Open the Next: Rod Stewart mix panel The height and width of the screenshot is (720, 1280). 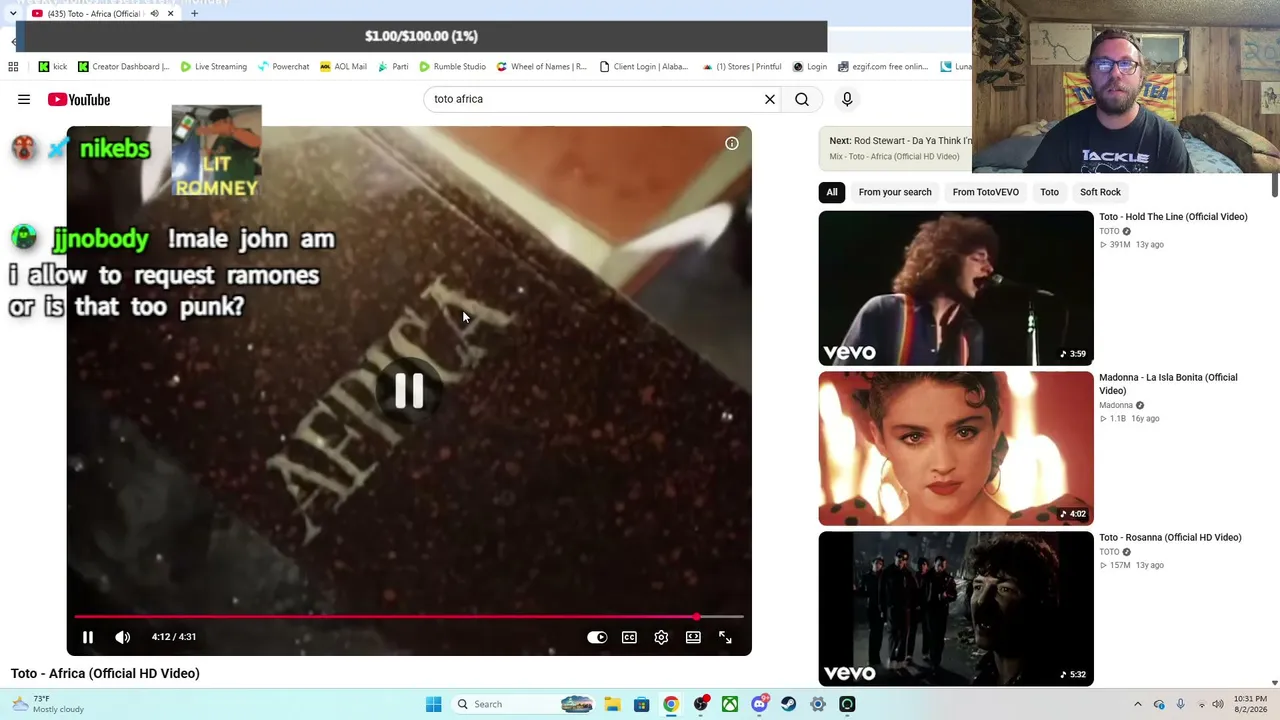coord(895,148)
